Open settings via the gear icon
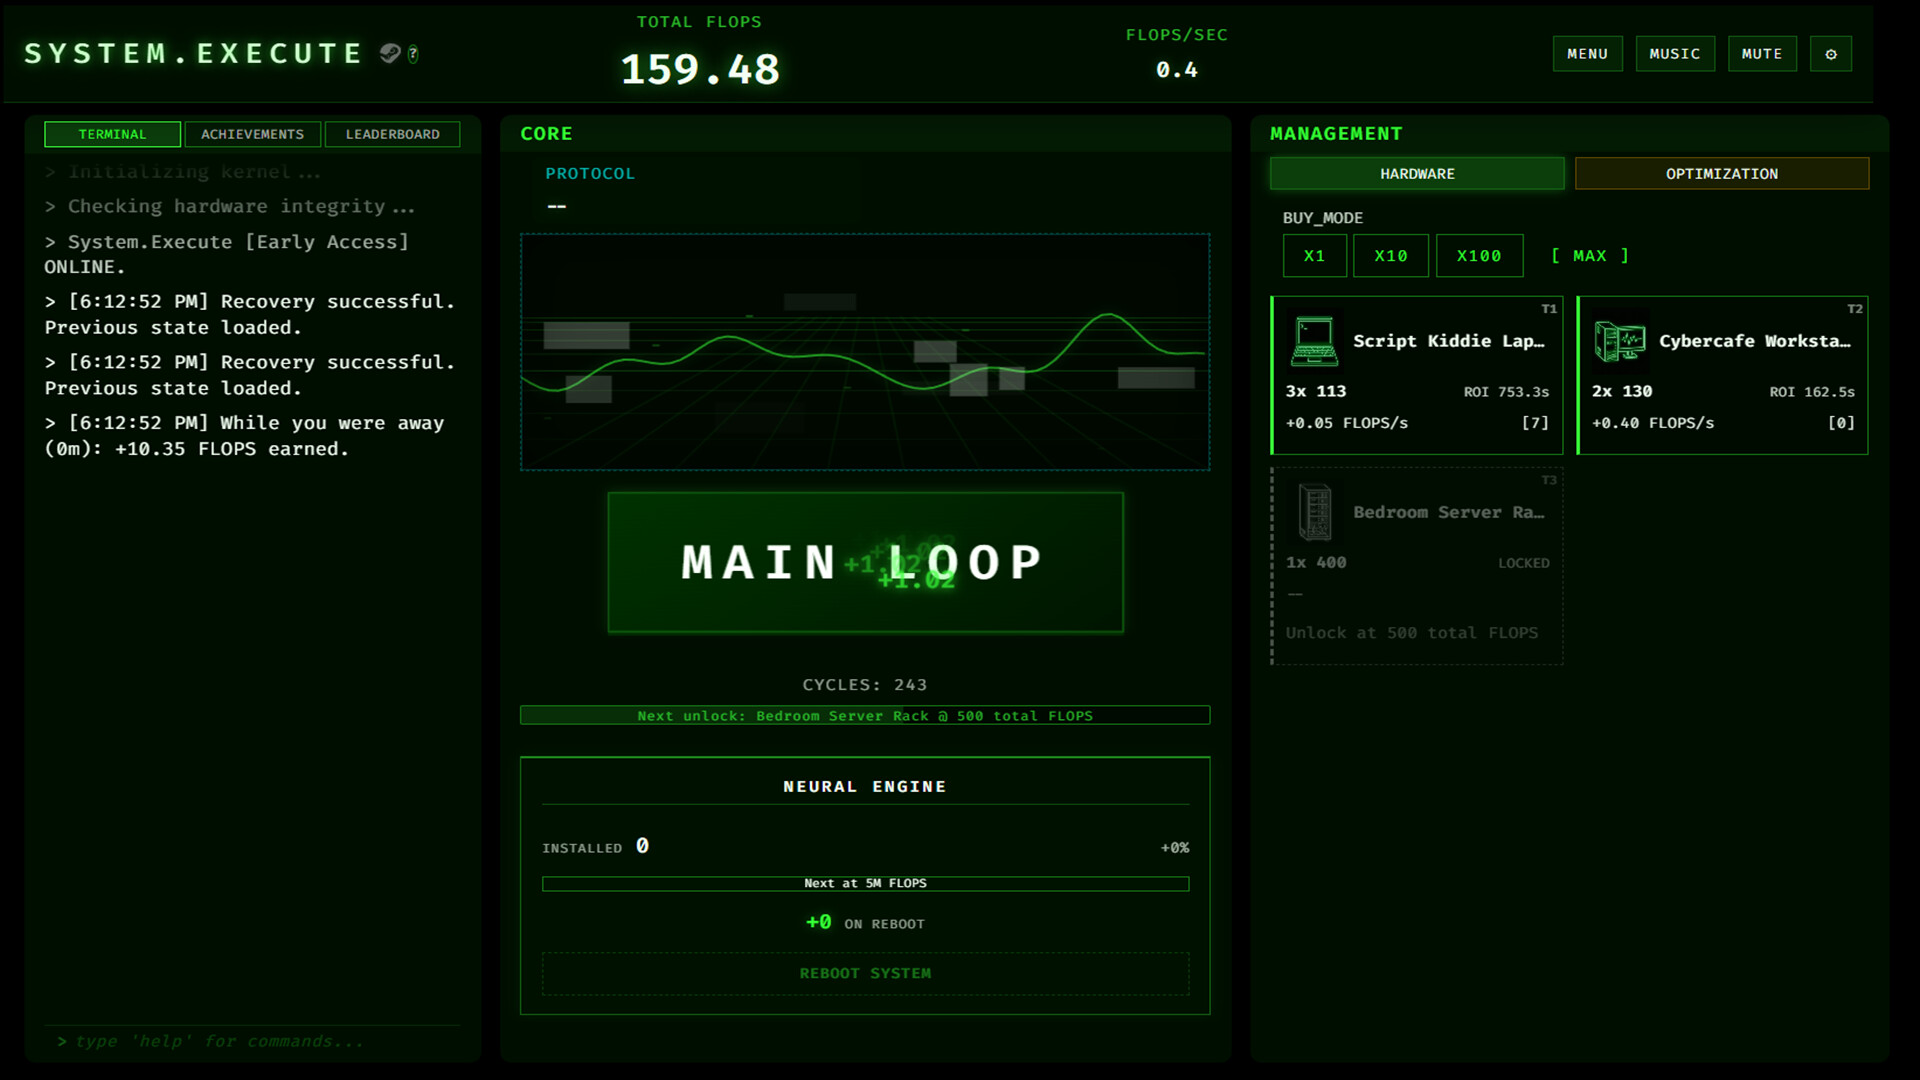 (x=1831, y=53)
